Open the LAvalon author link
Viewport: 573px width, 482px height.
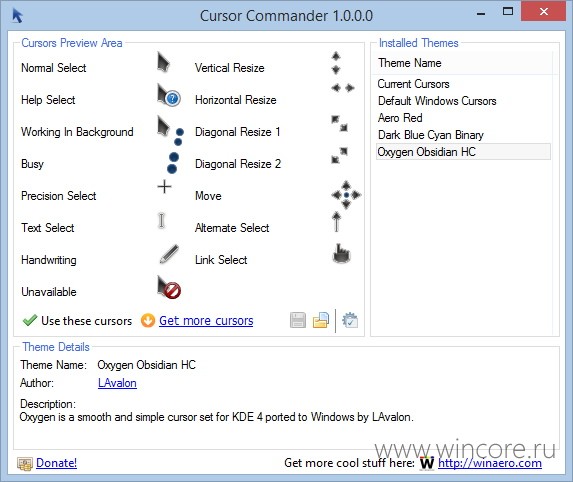117,383
